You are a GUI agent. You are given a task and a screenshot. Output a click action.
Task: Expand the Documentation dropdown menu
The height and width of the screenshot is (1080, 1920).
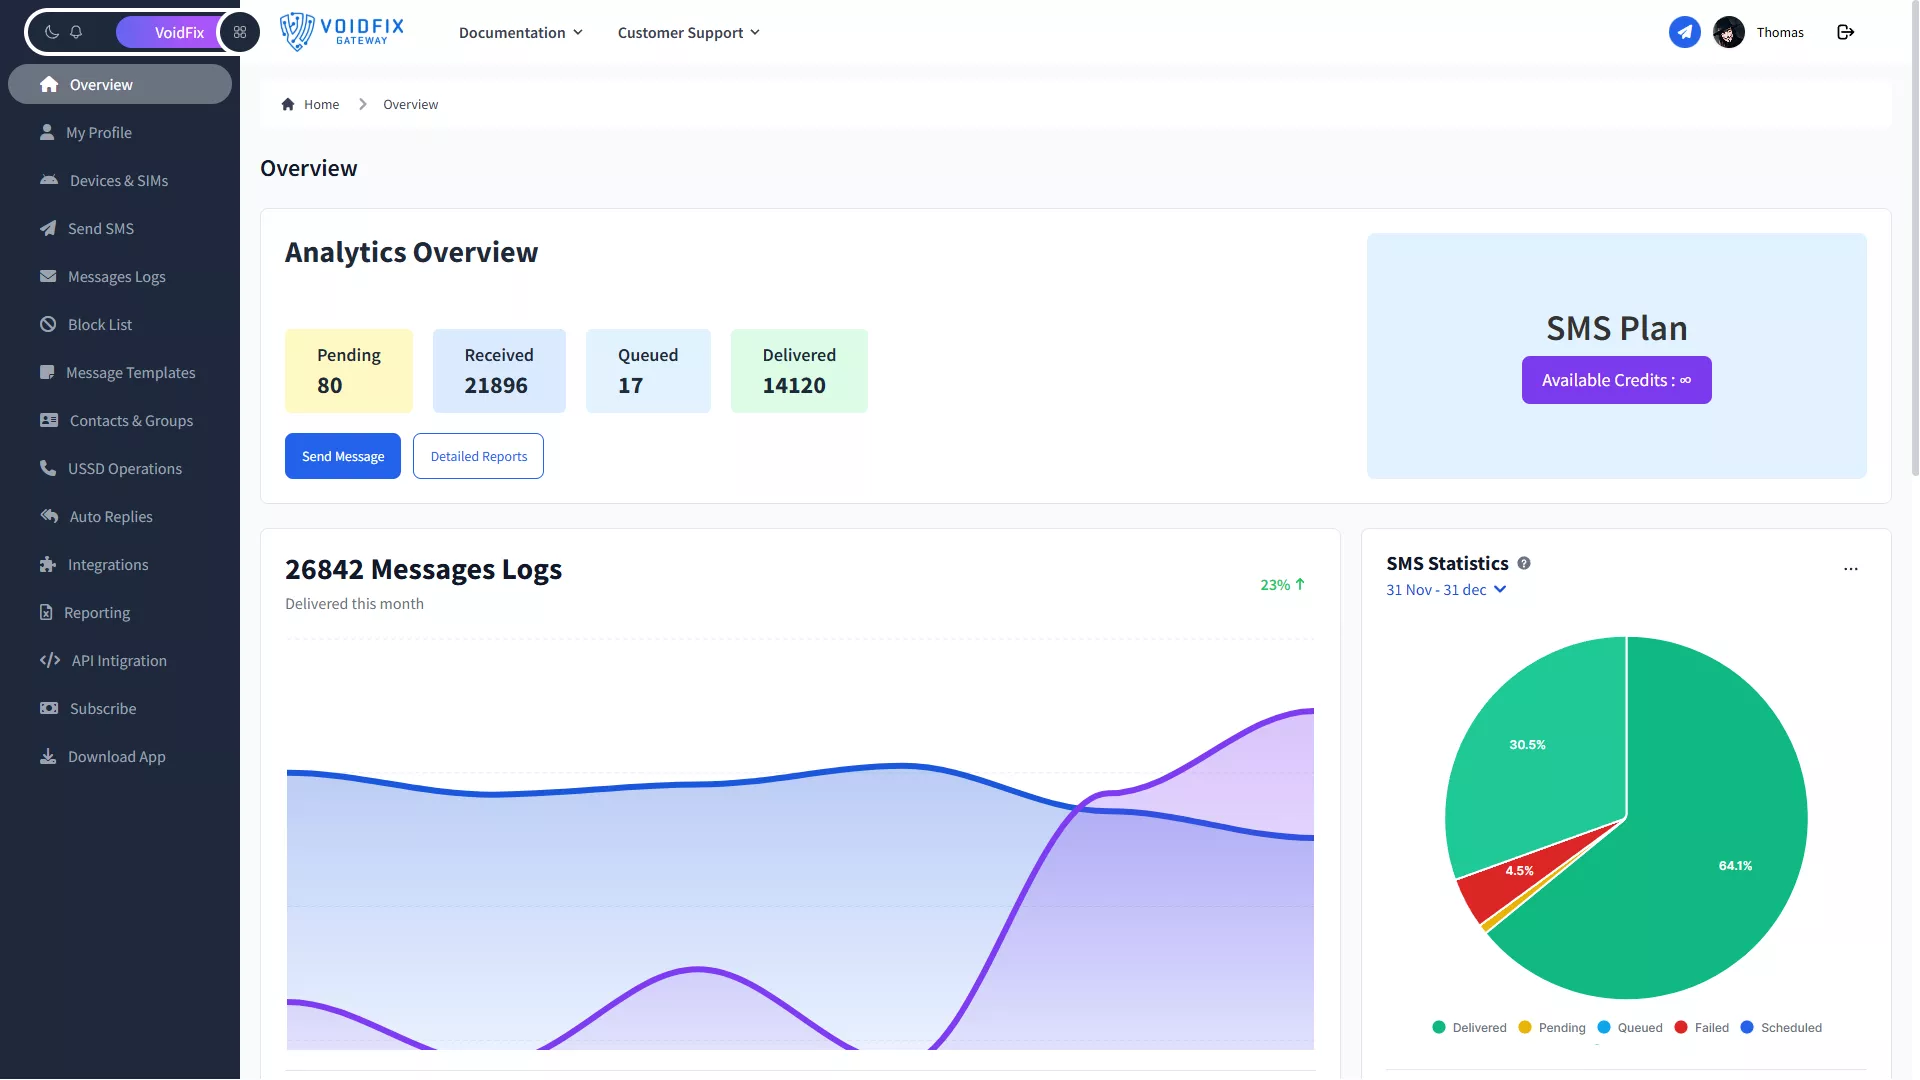pos(520,33)
